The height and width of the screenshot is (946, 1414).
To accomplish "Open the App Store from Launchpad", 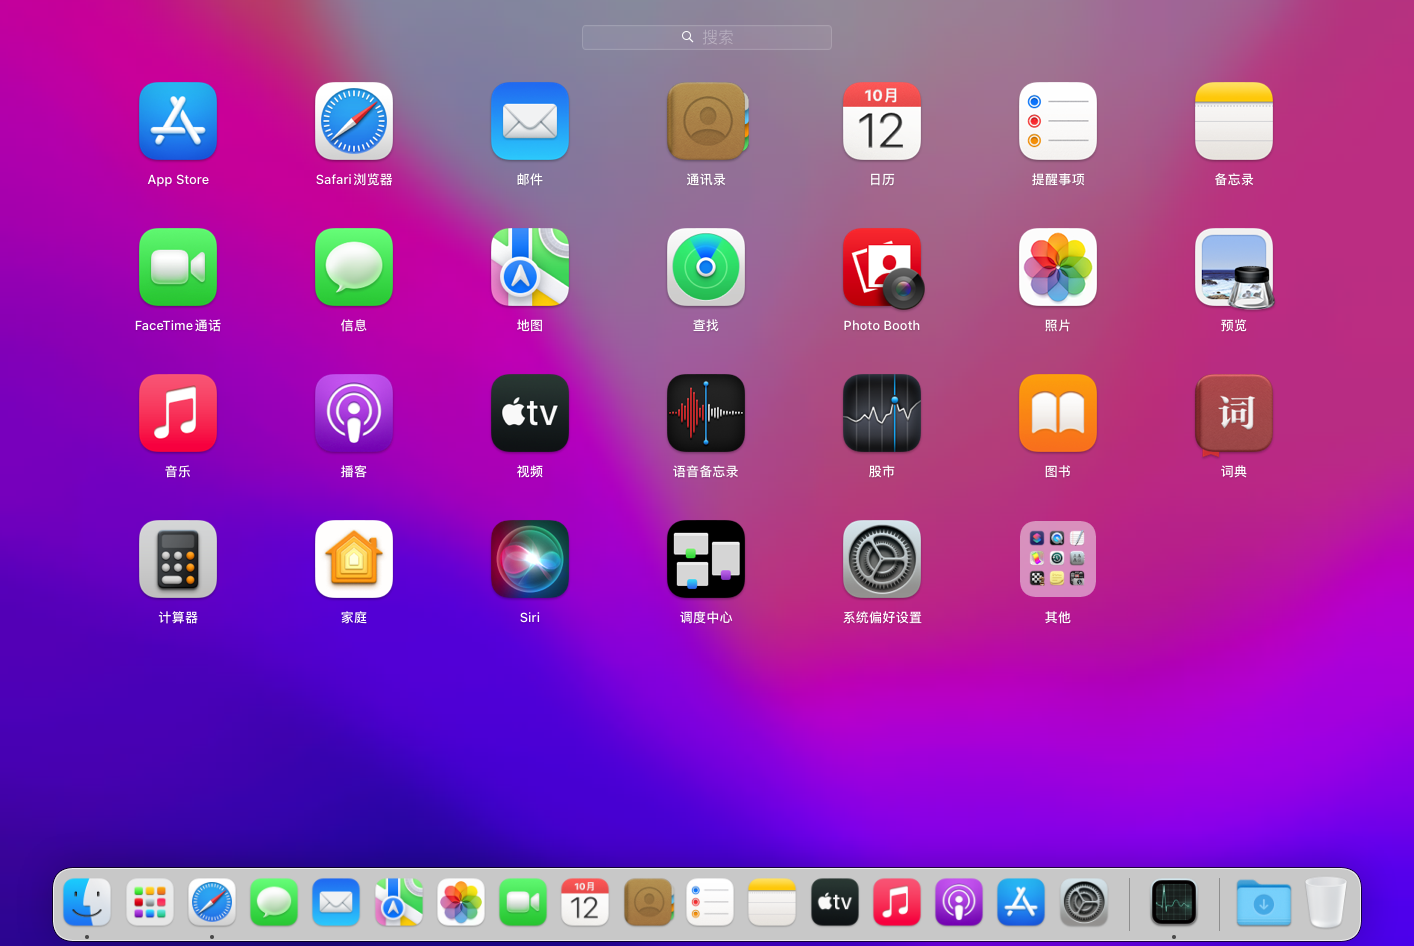I will tap(178, 121).
